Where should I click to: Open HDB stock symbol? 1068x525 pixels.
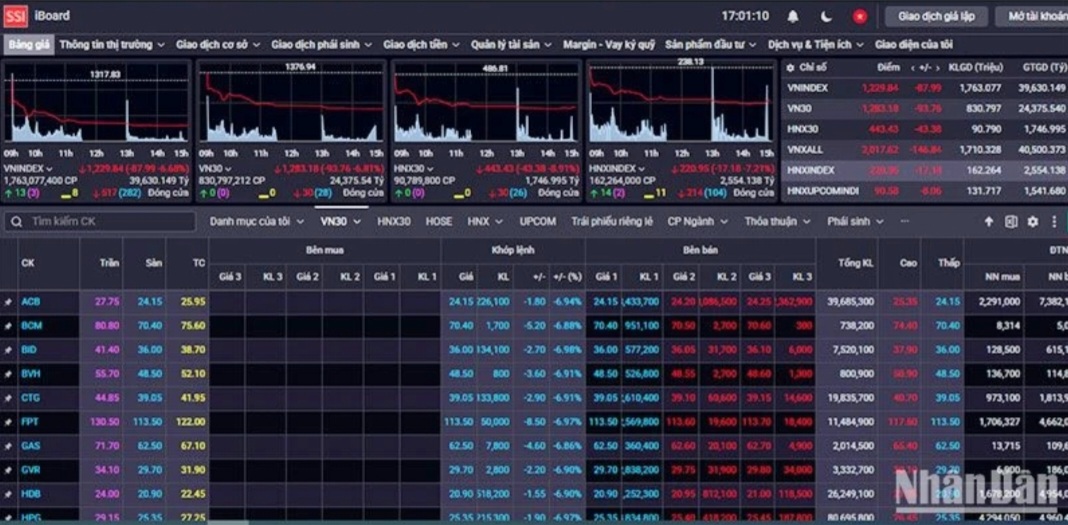[31, 494]
